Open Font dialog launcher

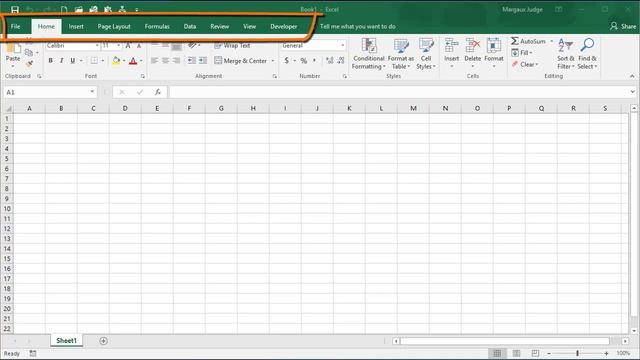coord(143,76)
